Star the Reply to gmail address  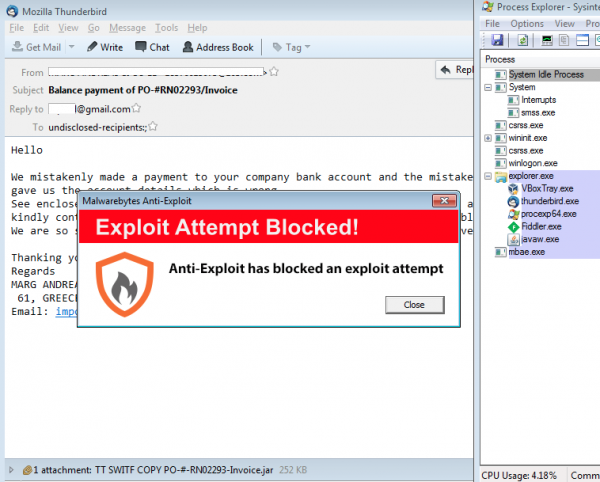[x=136, y=109]
